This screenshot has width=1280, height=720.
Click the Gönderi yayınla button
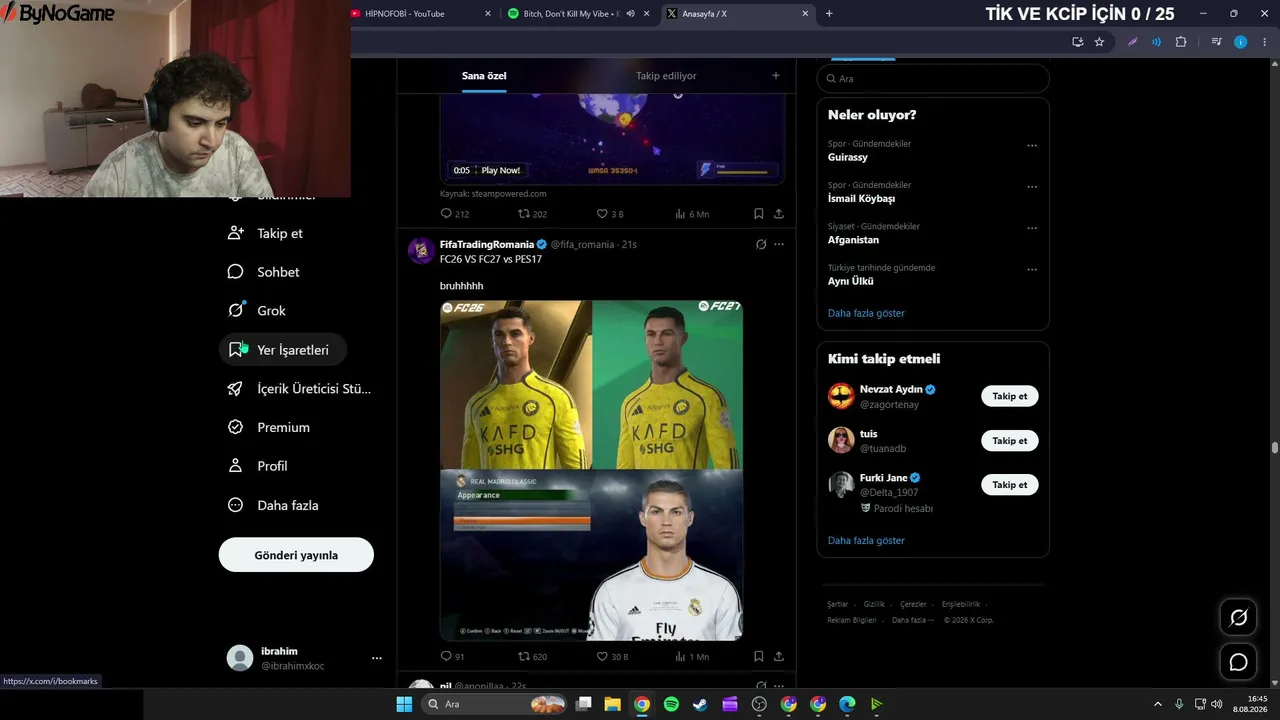tap(296, 555)
